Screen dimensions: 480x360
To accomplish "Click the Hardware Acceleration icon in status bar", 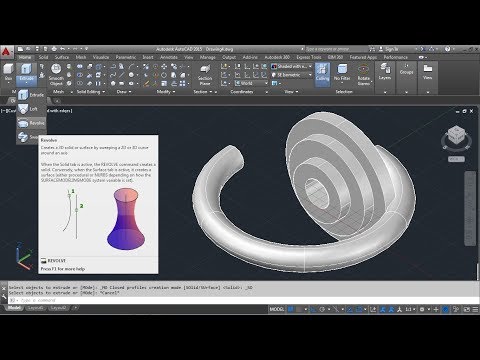I will tap(445, 309).
